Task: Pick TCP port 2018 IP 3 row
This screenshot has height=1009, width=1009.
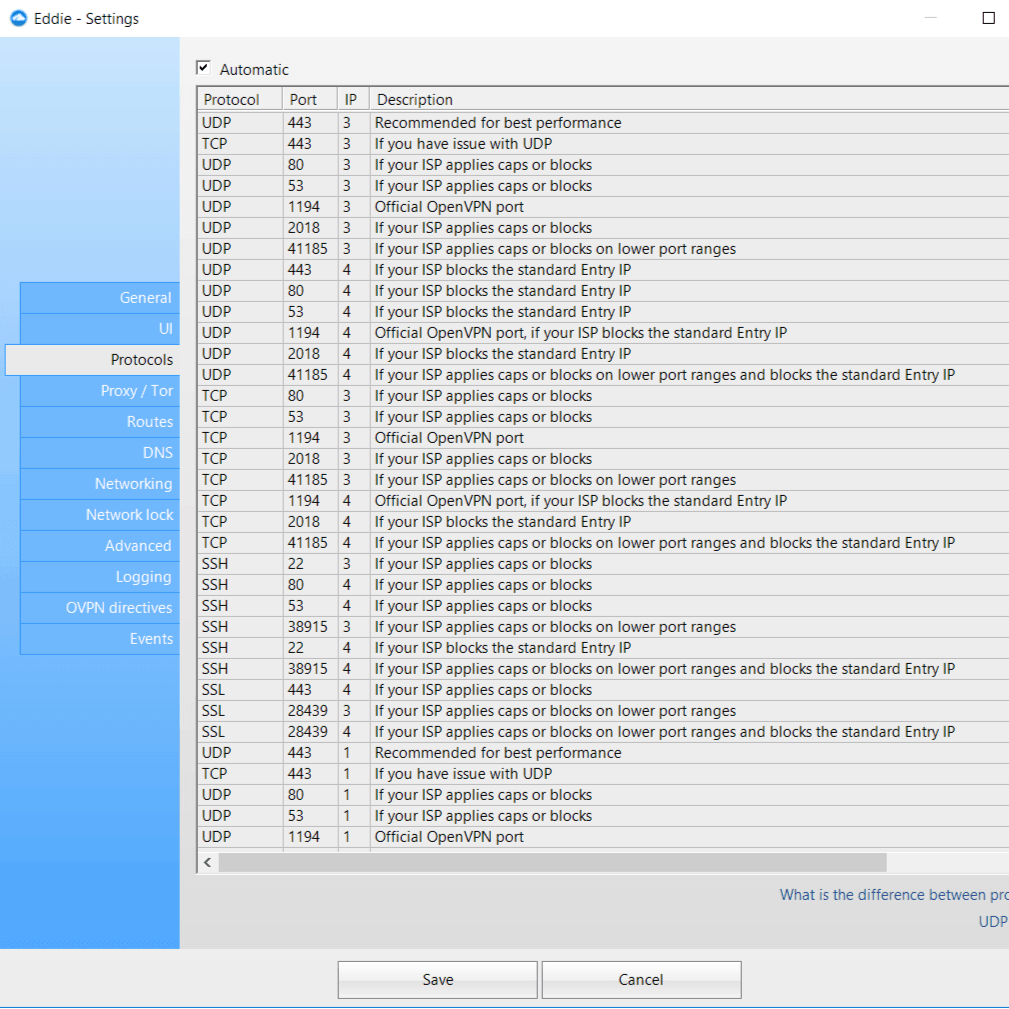Action: tap(603, 459)
